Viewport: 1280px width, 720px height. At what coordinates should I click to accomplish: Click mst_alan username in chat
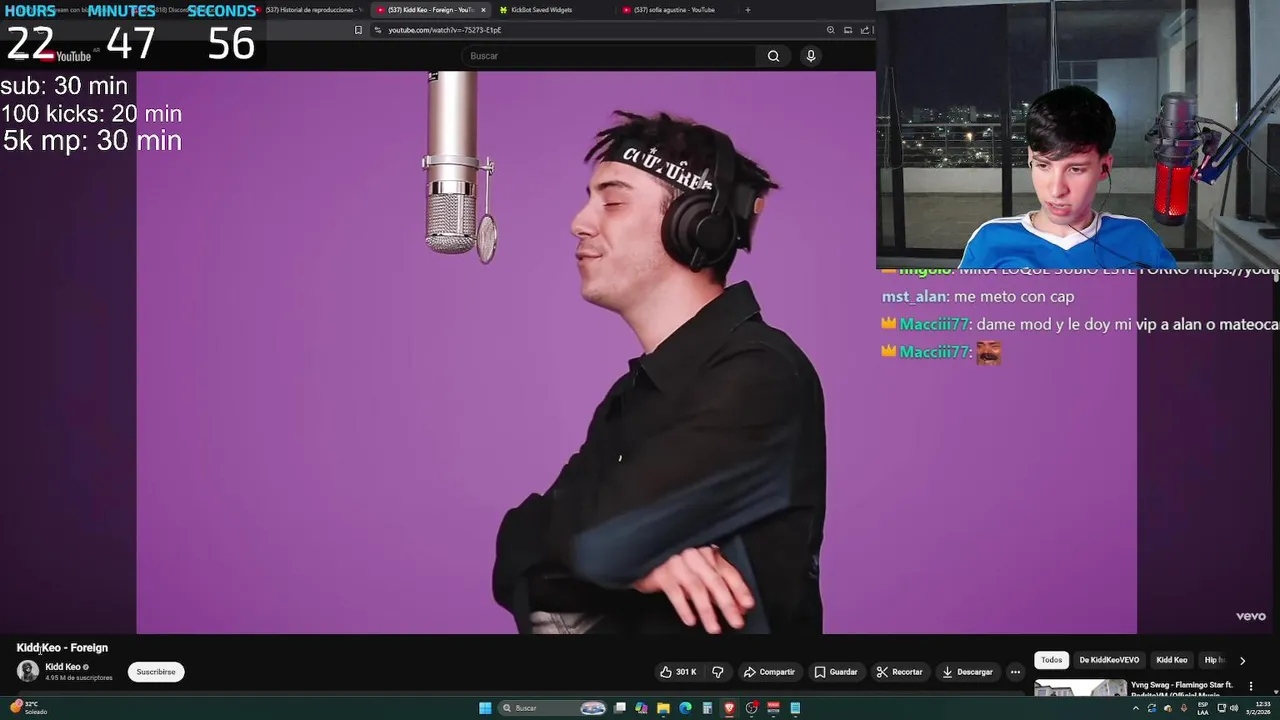(x=914, y=297)
